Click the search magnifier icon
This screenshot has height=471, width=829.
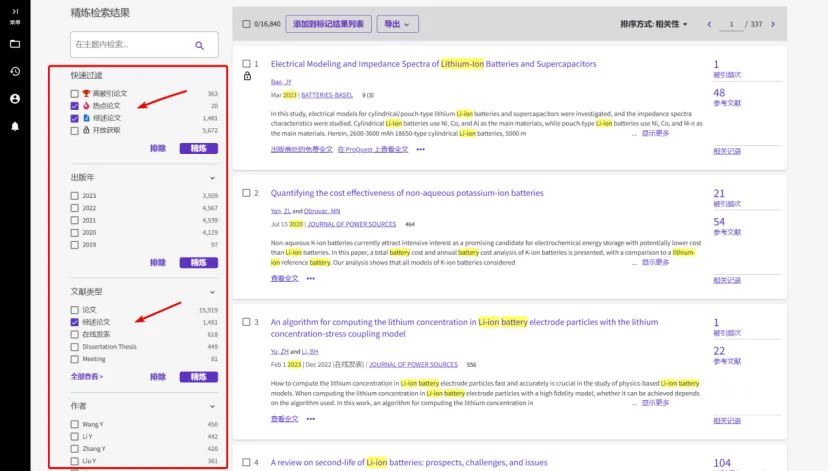click(199, 45)
